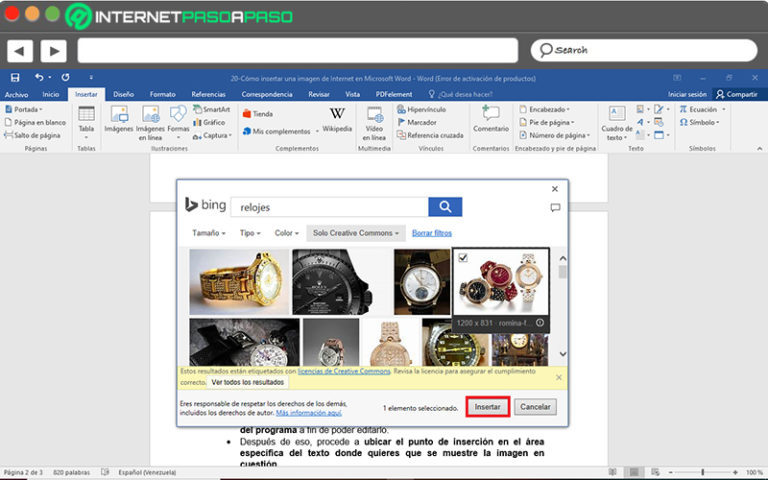Switch to the Referencias tab
This screenshot has height=480, width=768.
click(x=209, y=95)
